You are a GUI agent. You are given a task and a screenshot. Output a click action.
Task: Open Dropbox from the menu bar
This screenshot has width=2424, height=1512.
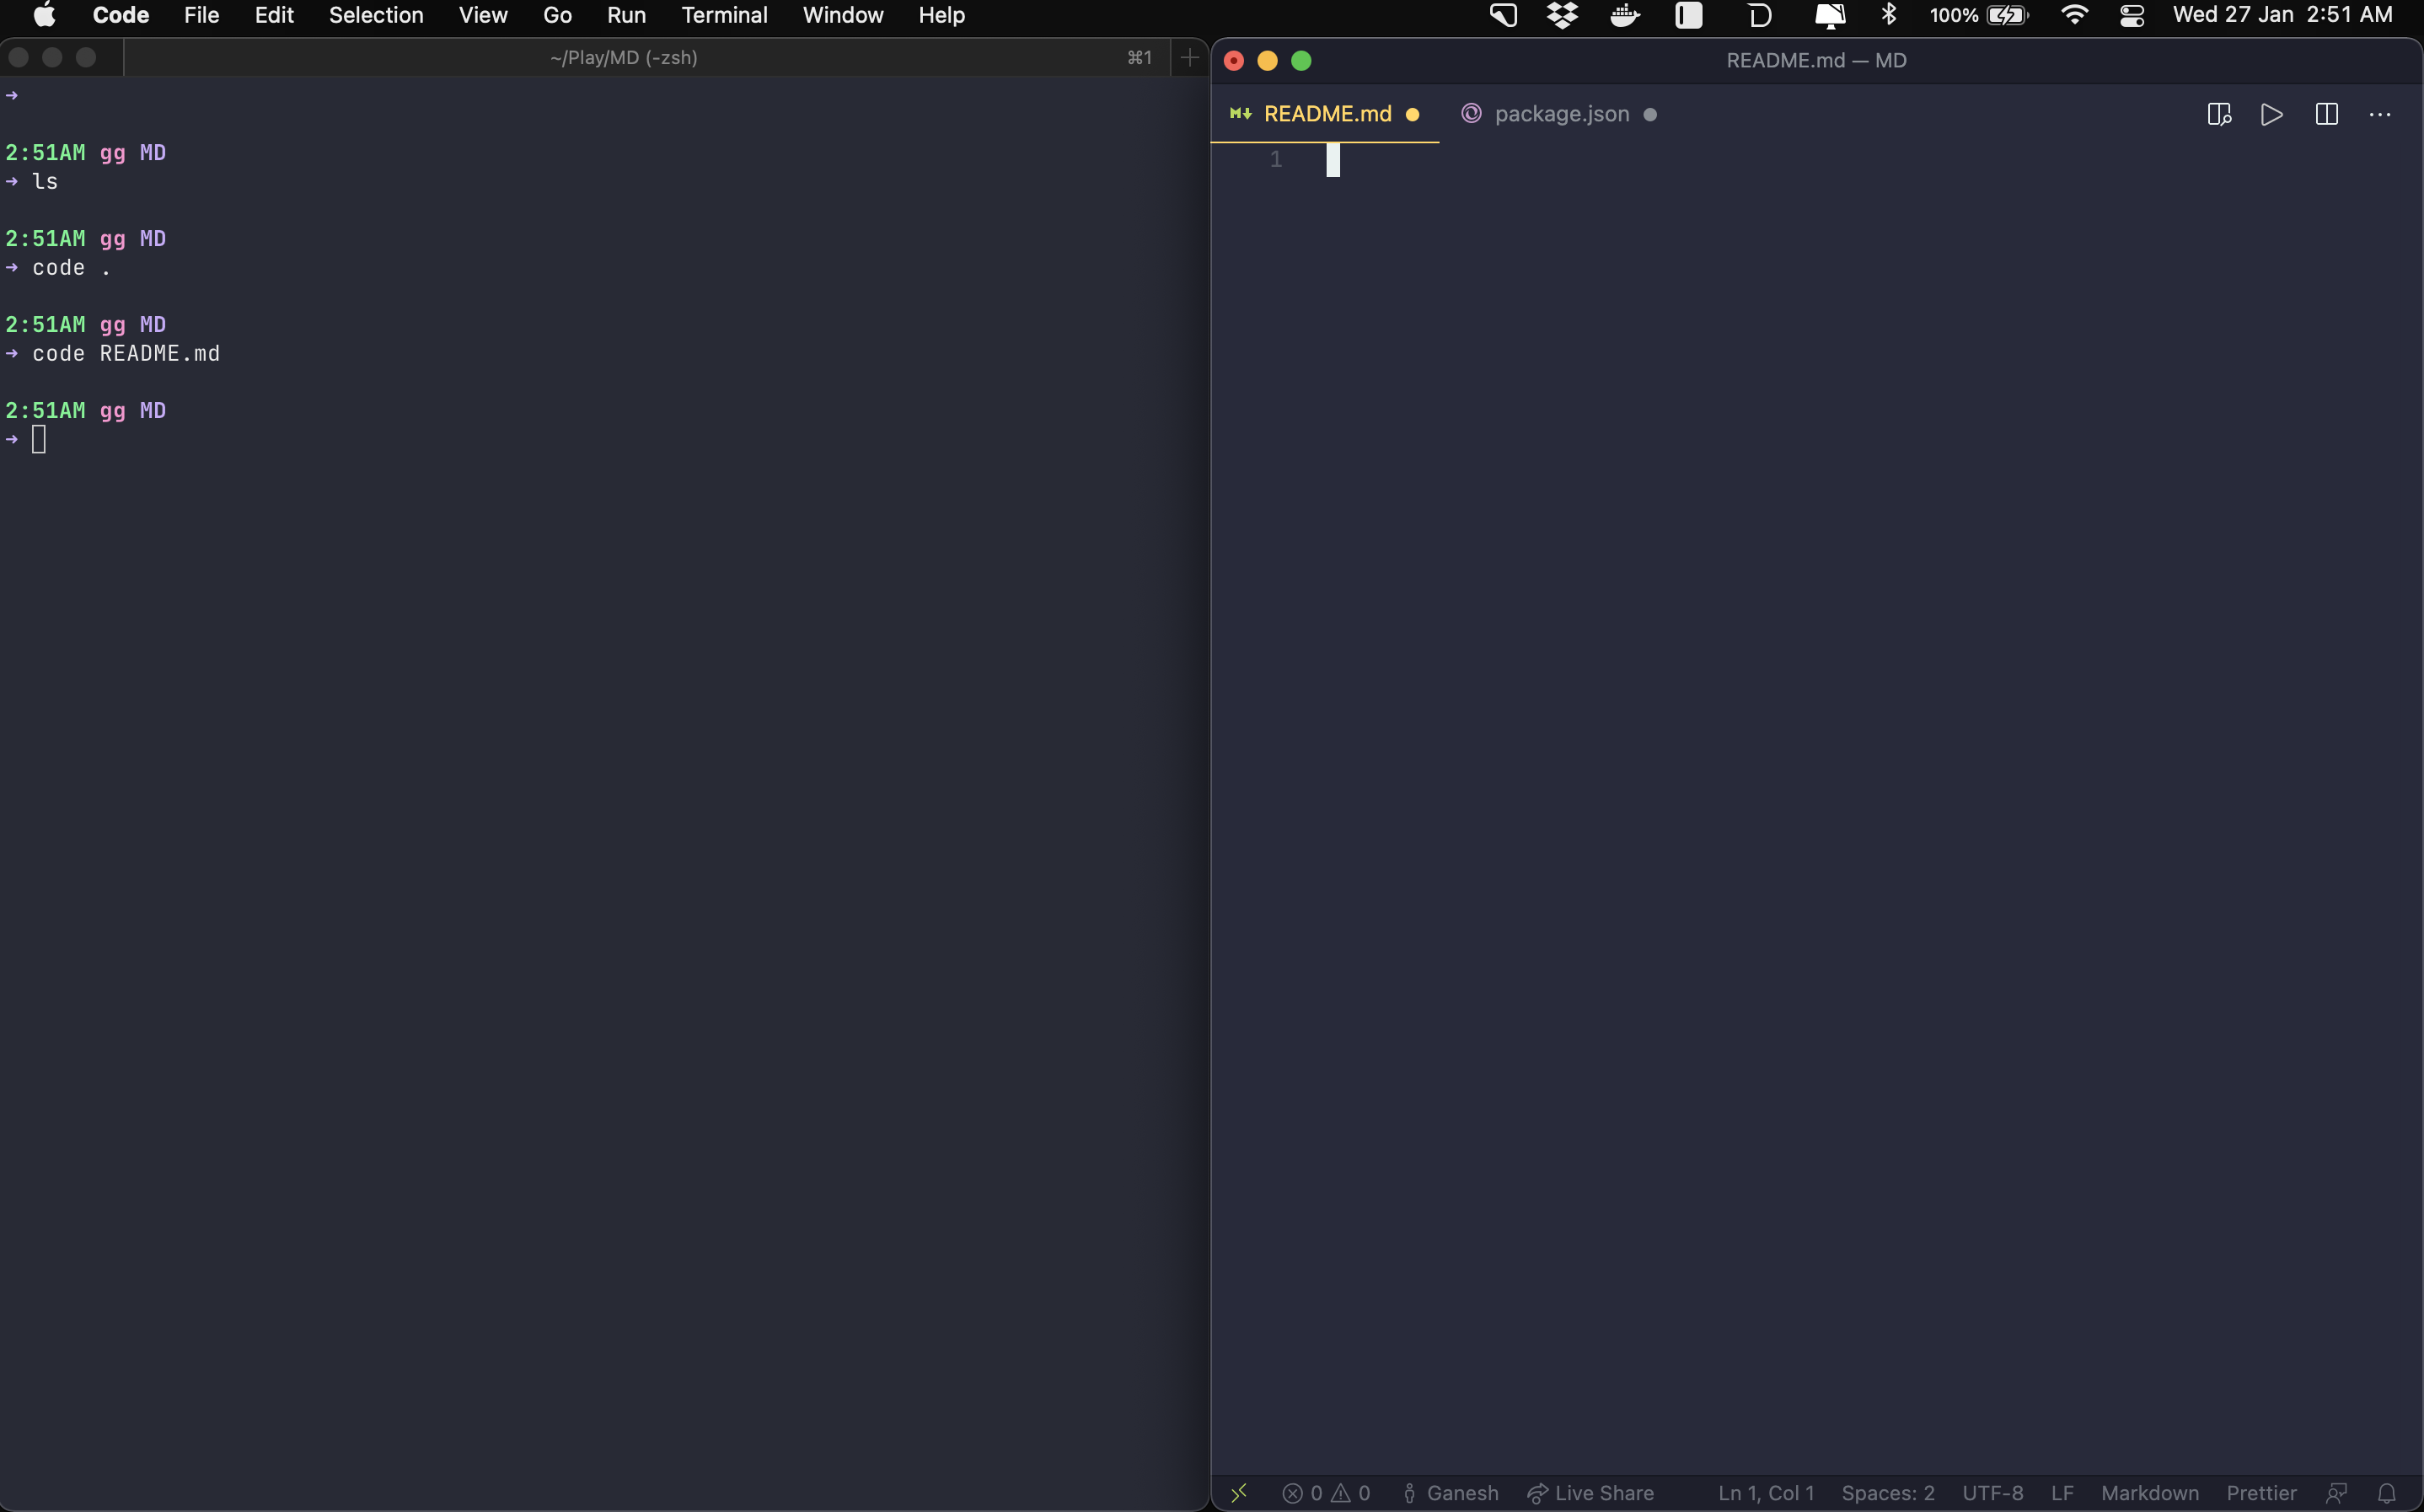pos(1562,15)
